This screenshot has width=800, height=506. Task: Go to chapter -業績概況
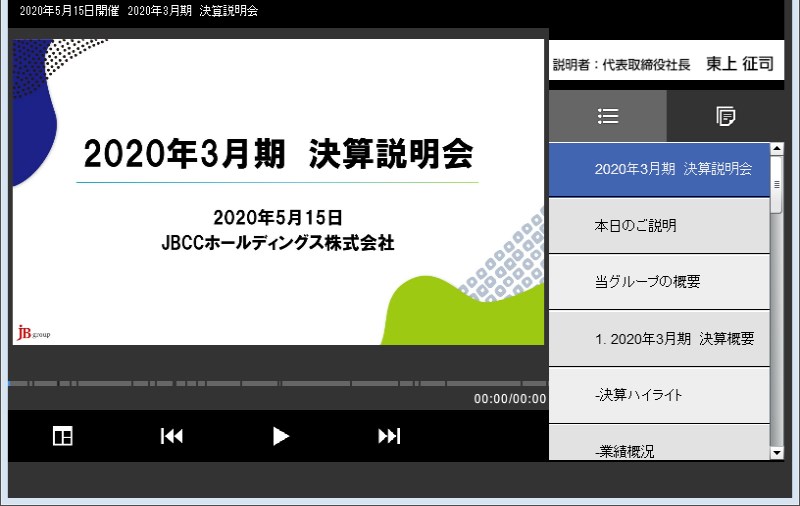[x=659, y=442]
